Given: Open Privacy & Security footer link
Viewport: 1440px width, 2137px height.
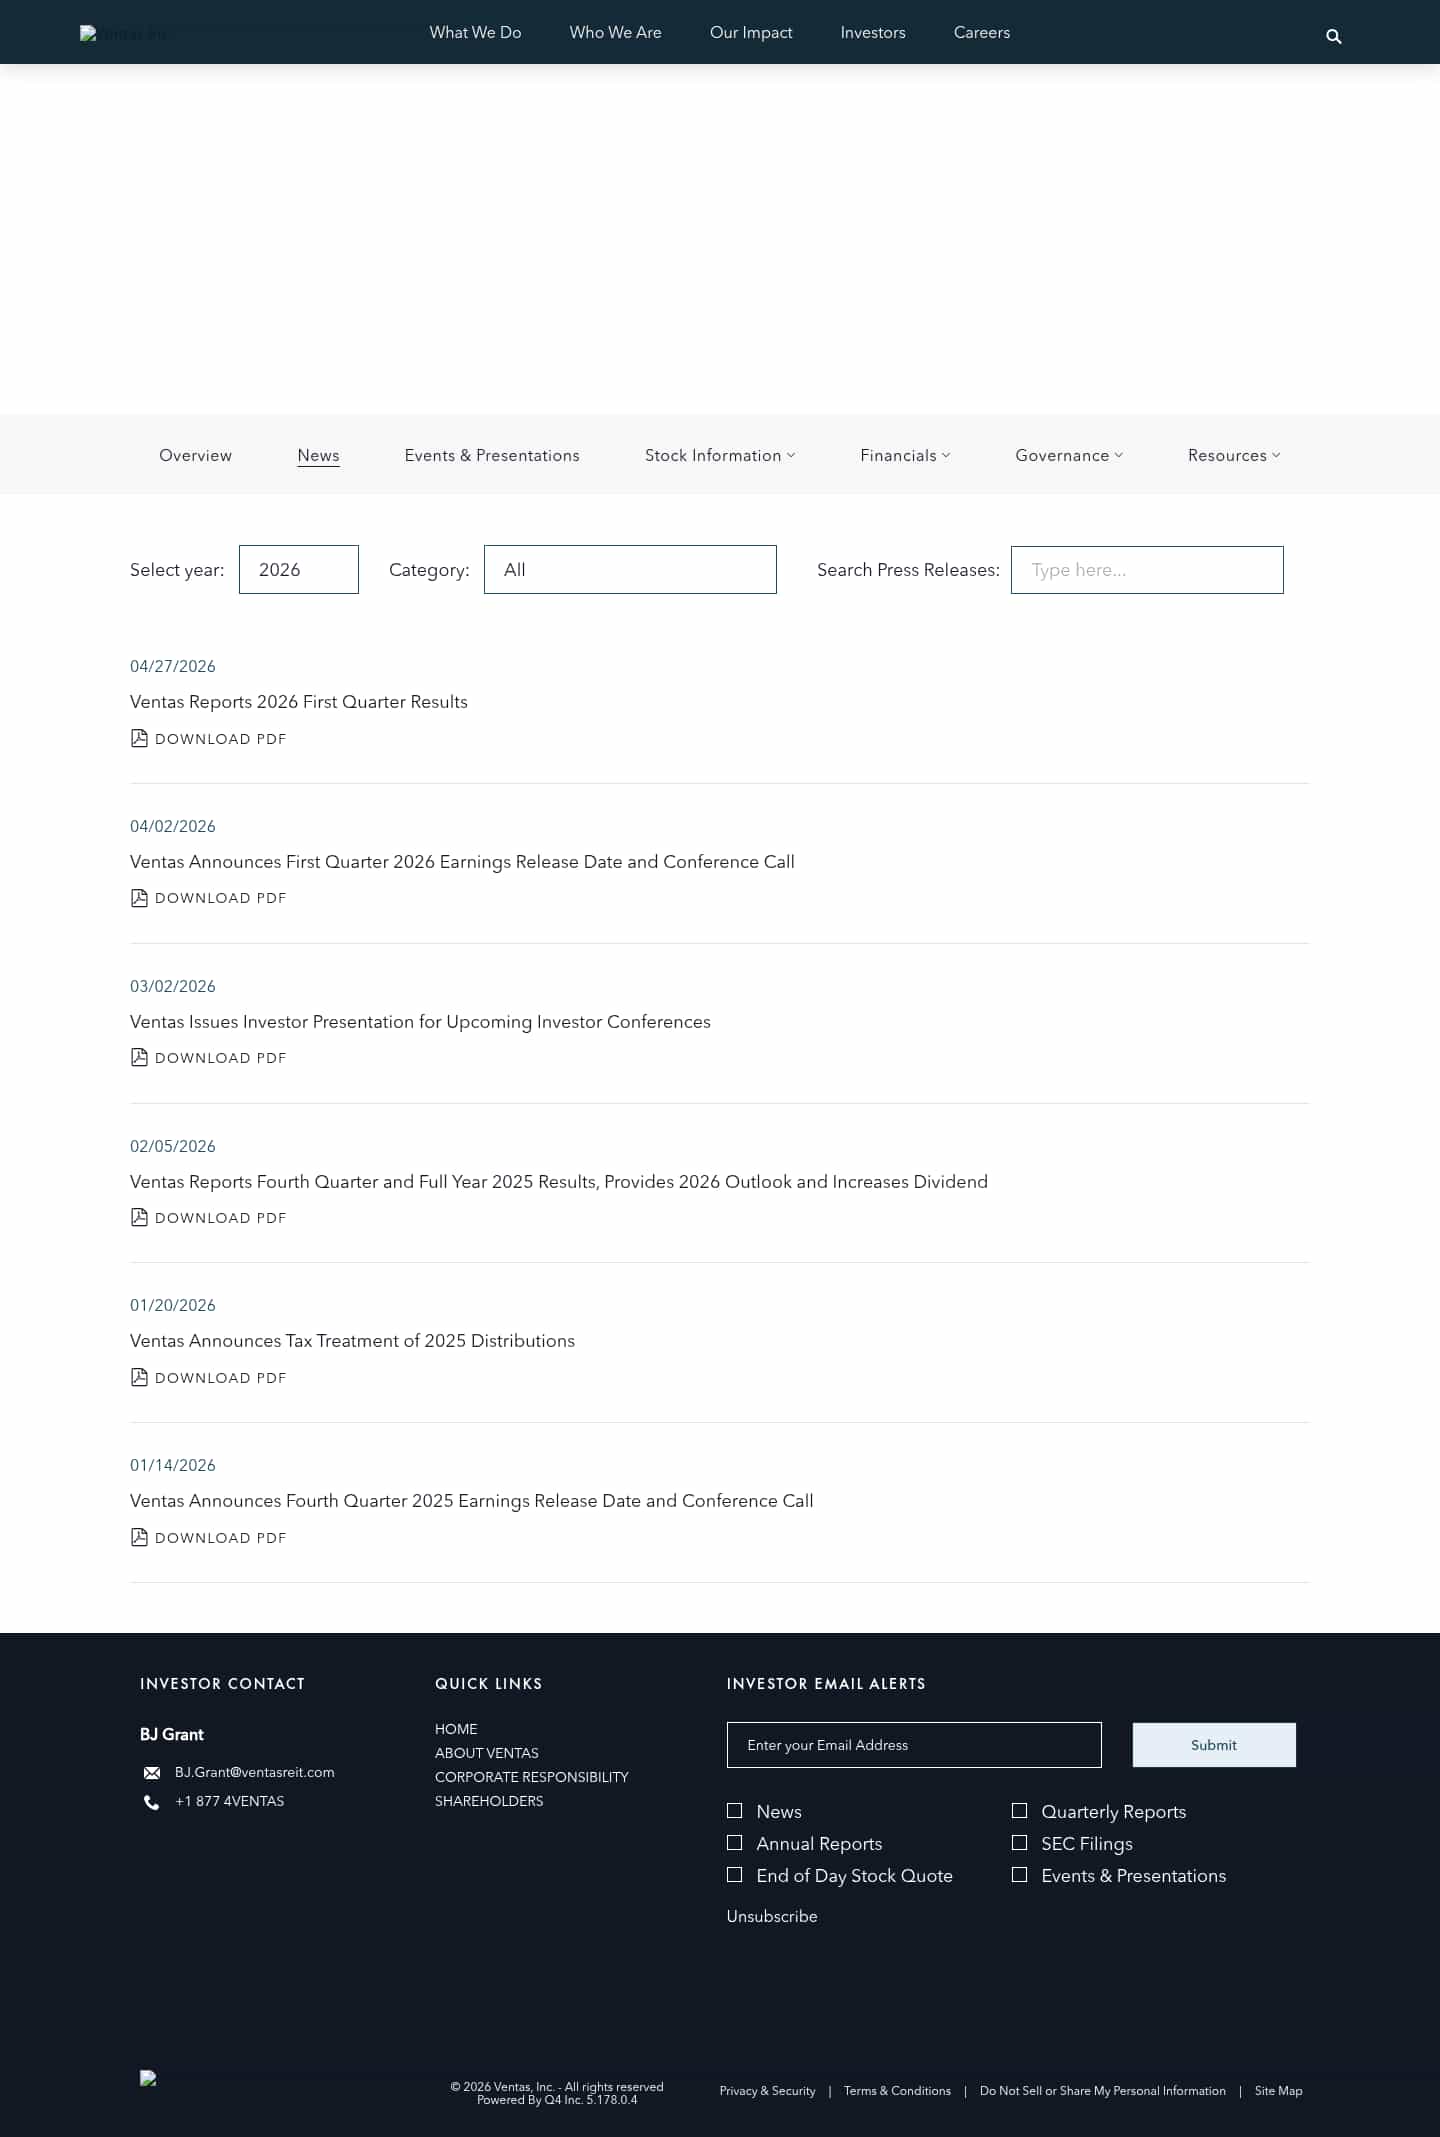Looking at the screenshot, I should click(x=767, y=2091).
